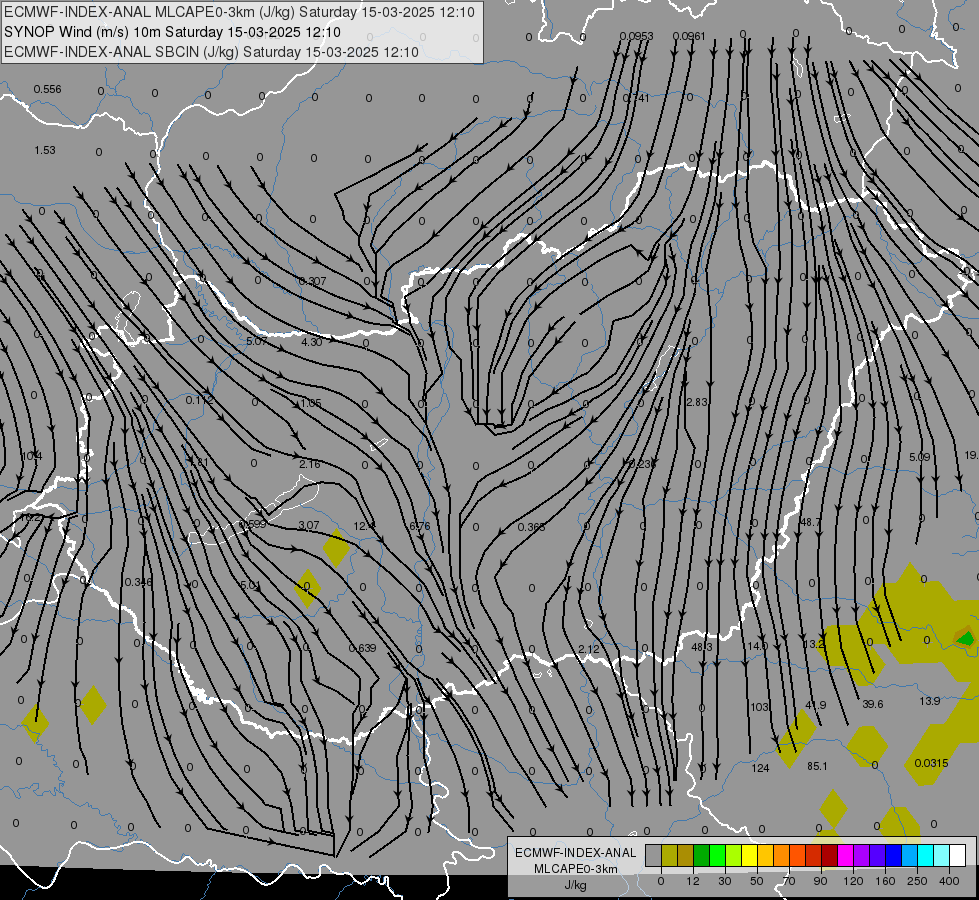Click the map value 13.2
Screen dimensions: 979x900
(814, 644)
